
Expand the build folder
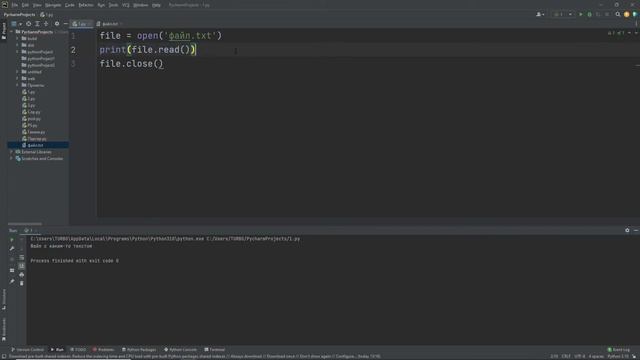click(18, 38)
